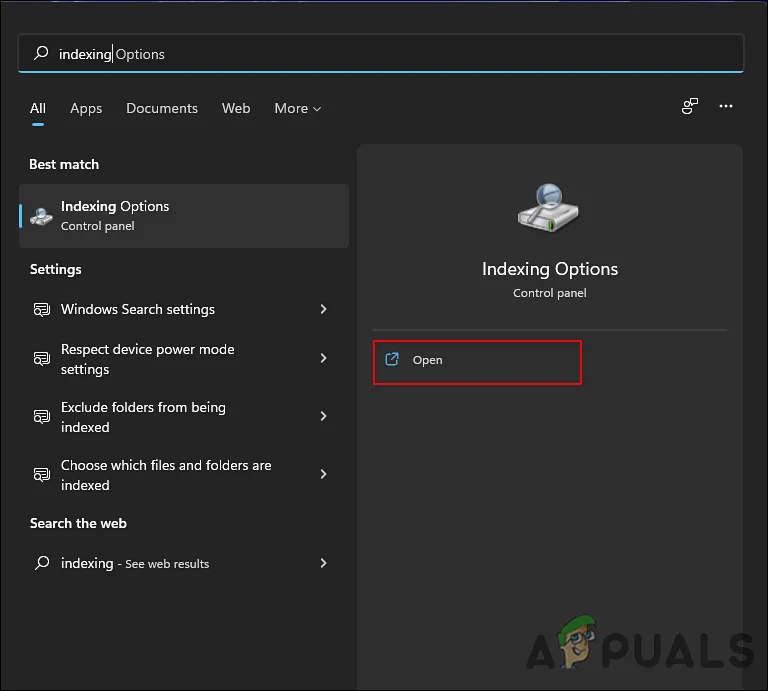
Task: Select Indexing Options best match result
Action: tap(184, 216)
